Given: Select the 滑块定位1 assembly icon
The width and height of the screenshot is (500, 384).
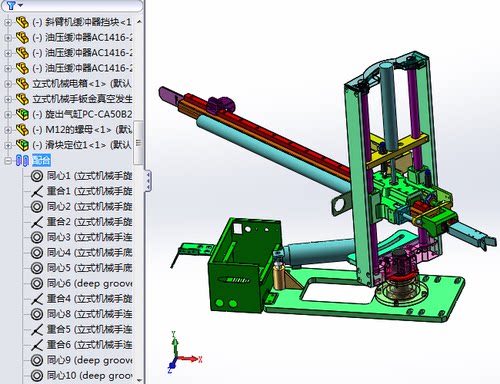Looking at the screenshot, I should 22,145.
